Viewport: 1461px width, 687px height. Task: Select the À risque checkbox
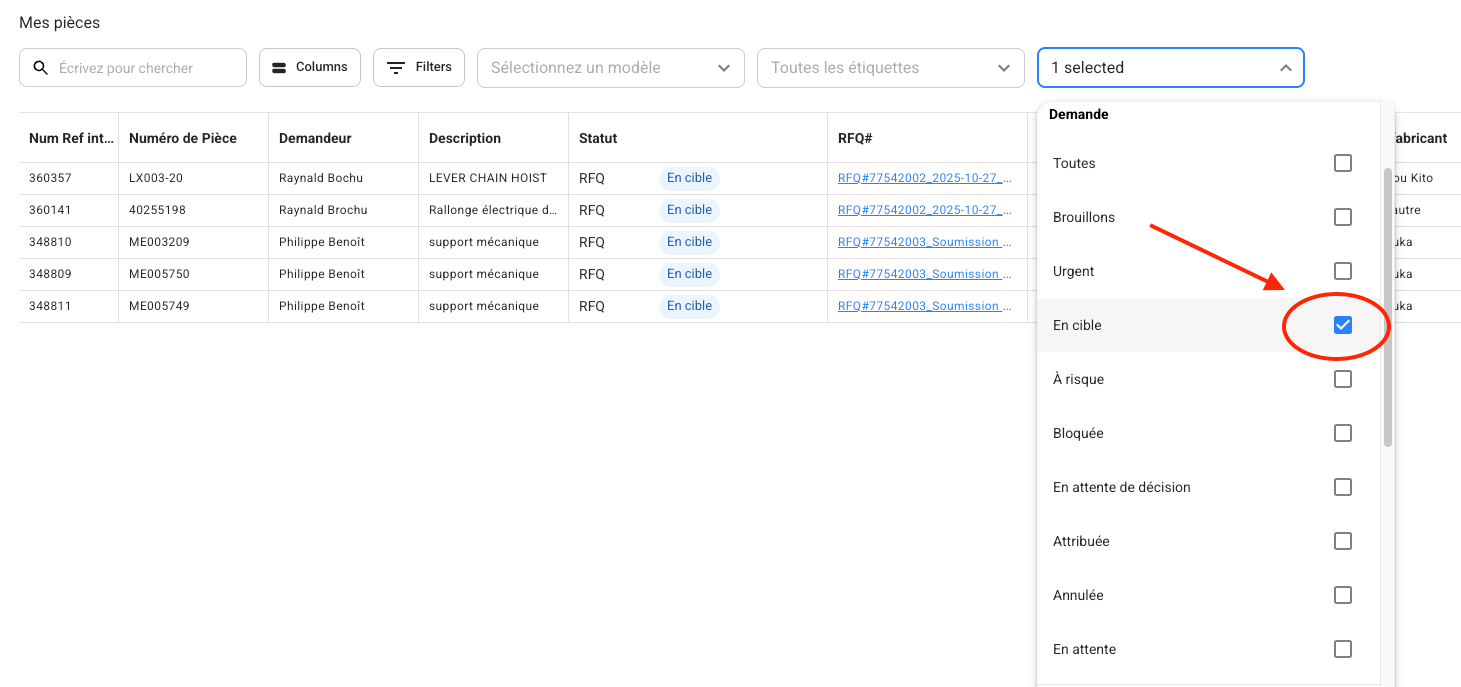pyautogui.click(x=1342, y=379)
